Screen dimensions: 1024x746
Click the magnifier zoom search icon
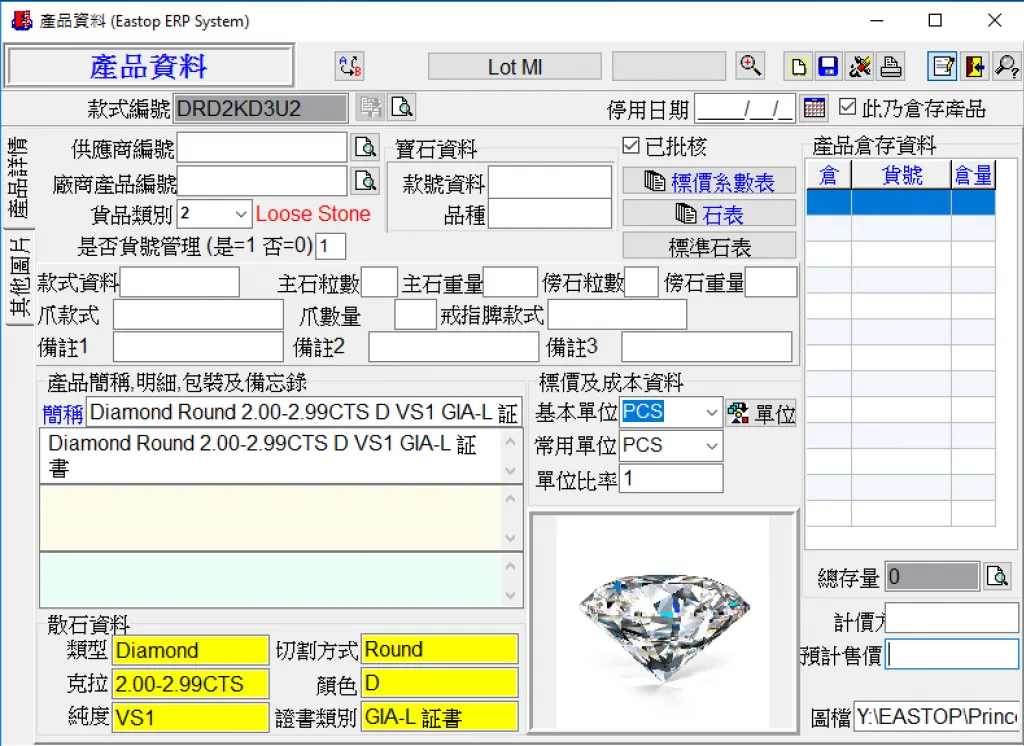pos(750,66)
